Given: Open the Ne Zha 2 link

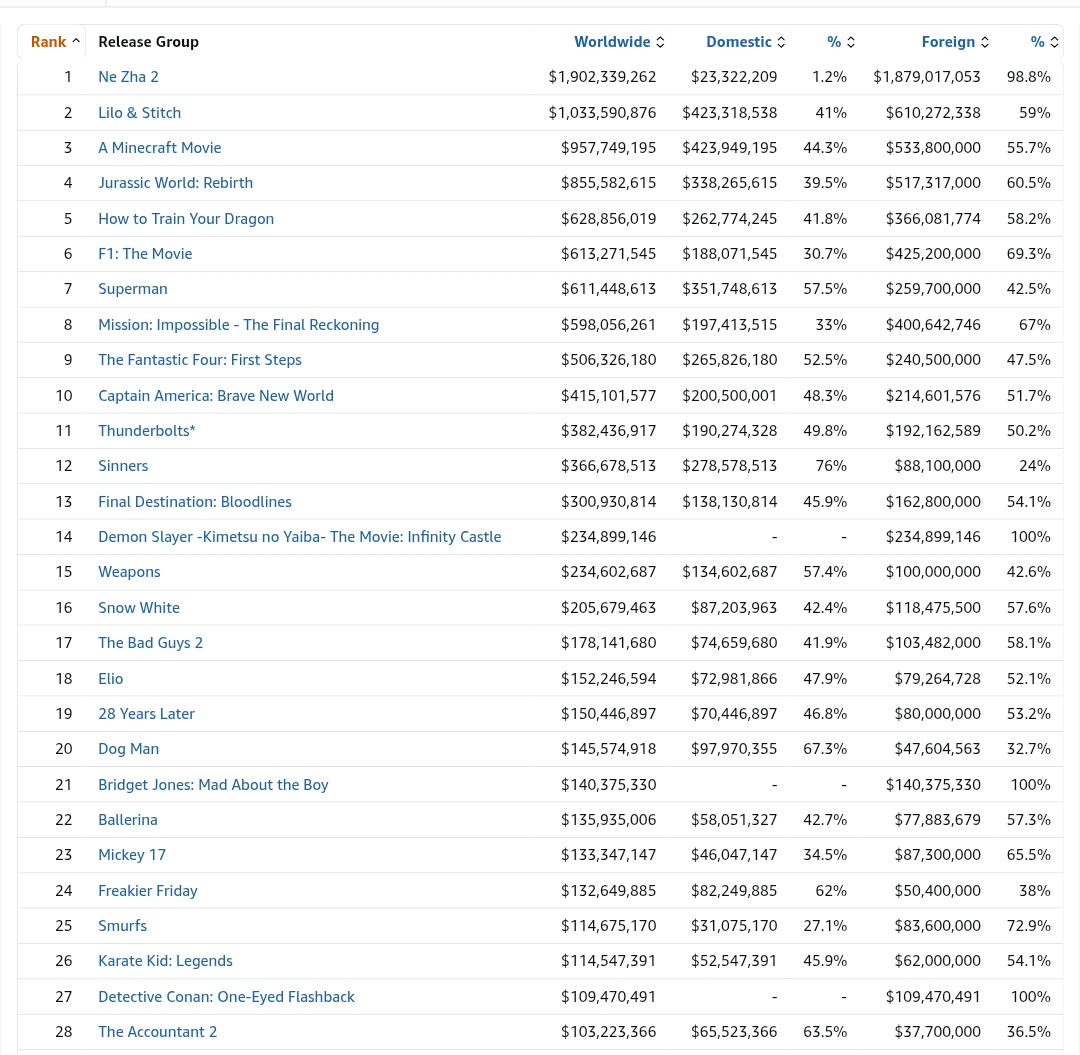Looking at the screenshot, I should pos(128,77).
